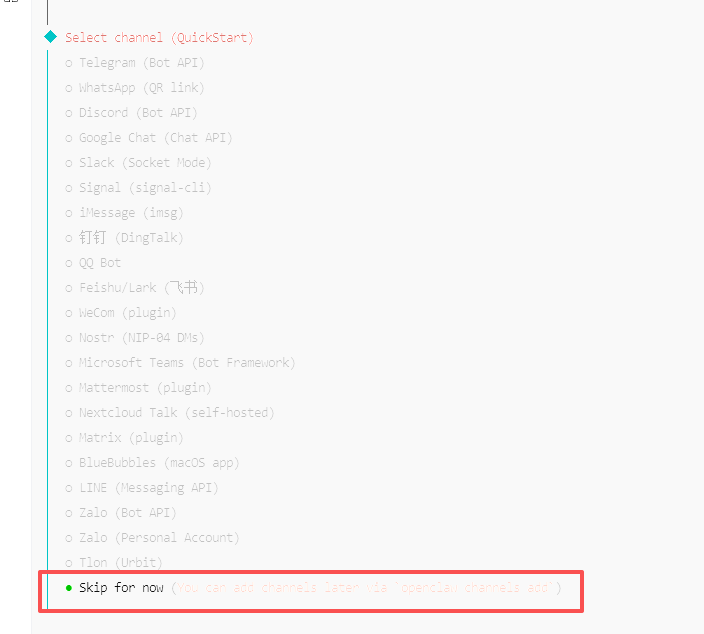Select WeCom (plugin) channel

pos(127,313)
